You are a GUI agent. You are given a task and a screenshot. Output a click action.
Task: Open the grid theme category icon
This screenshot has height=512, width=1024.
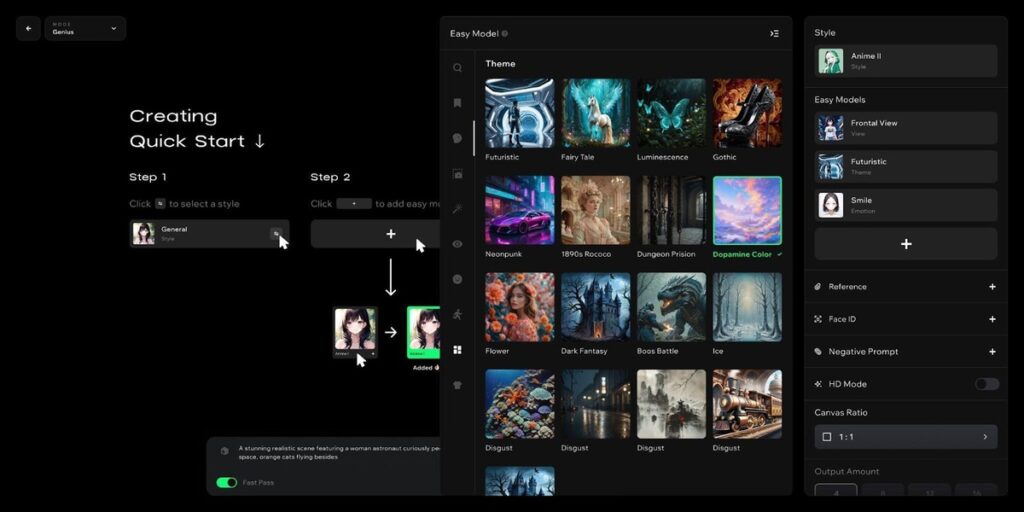(457, 350)
